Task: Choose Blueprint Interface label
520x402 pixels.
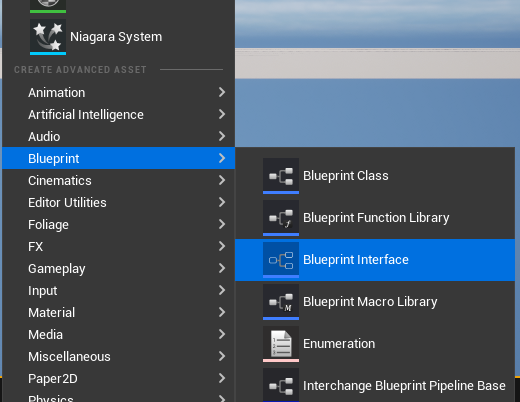Action: pyautogui.click(x=356, y=260)
